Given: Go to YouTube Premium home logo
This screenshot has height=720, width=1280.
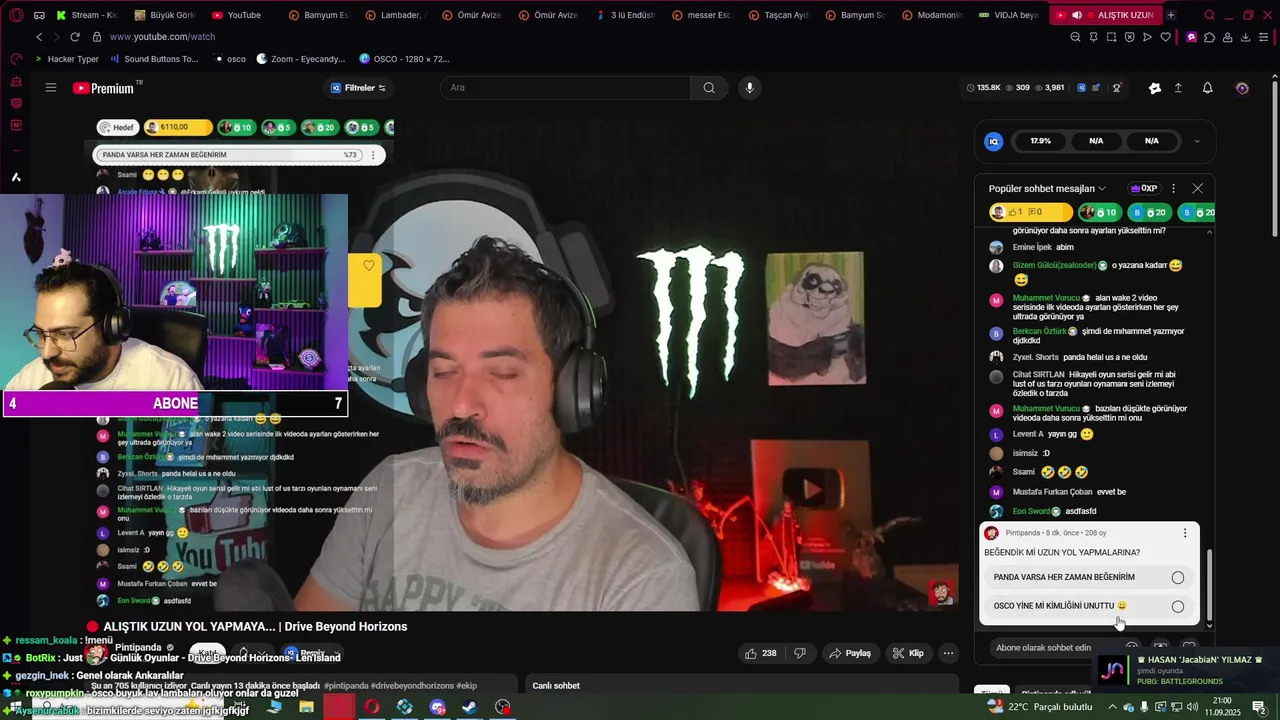Looking at the screenshot, I should (x=103, y=88).
